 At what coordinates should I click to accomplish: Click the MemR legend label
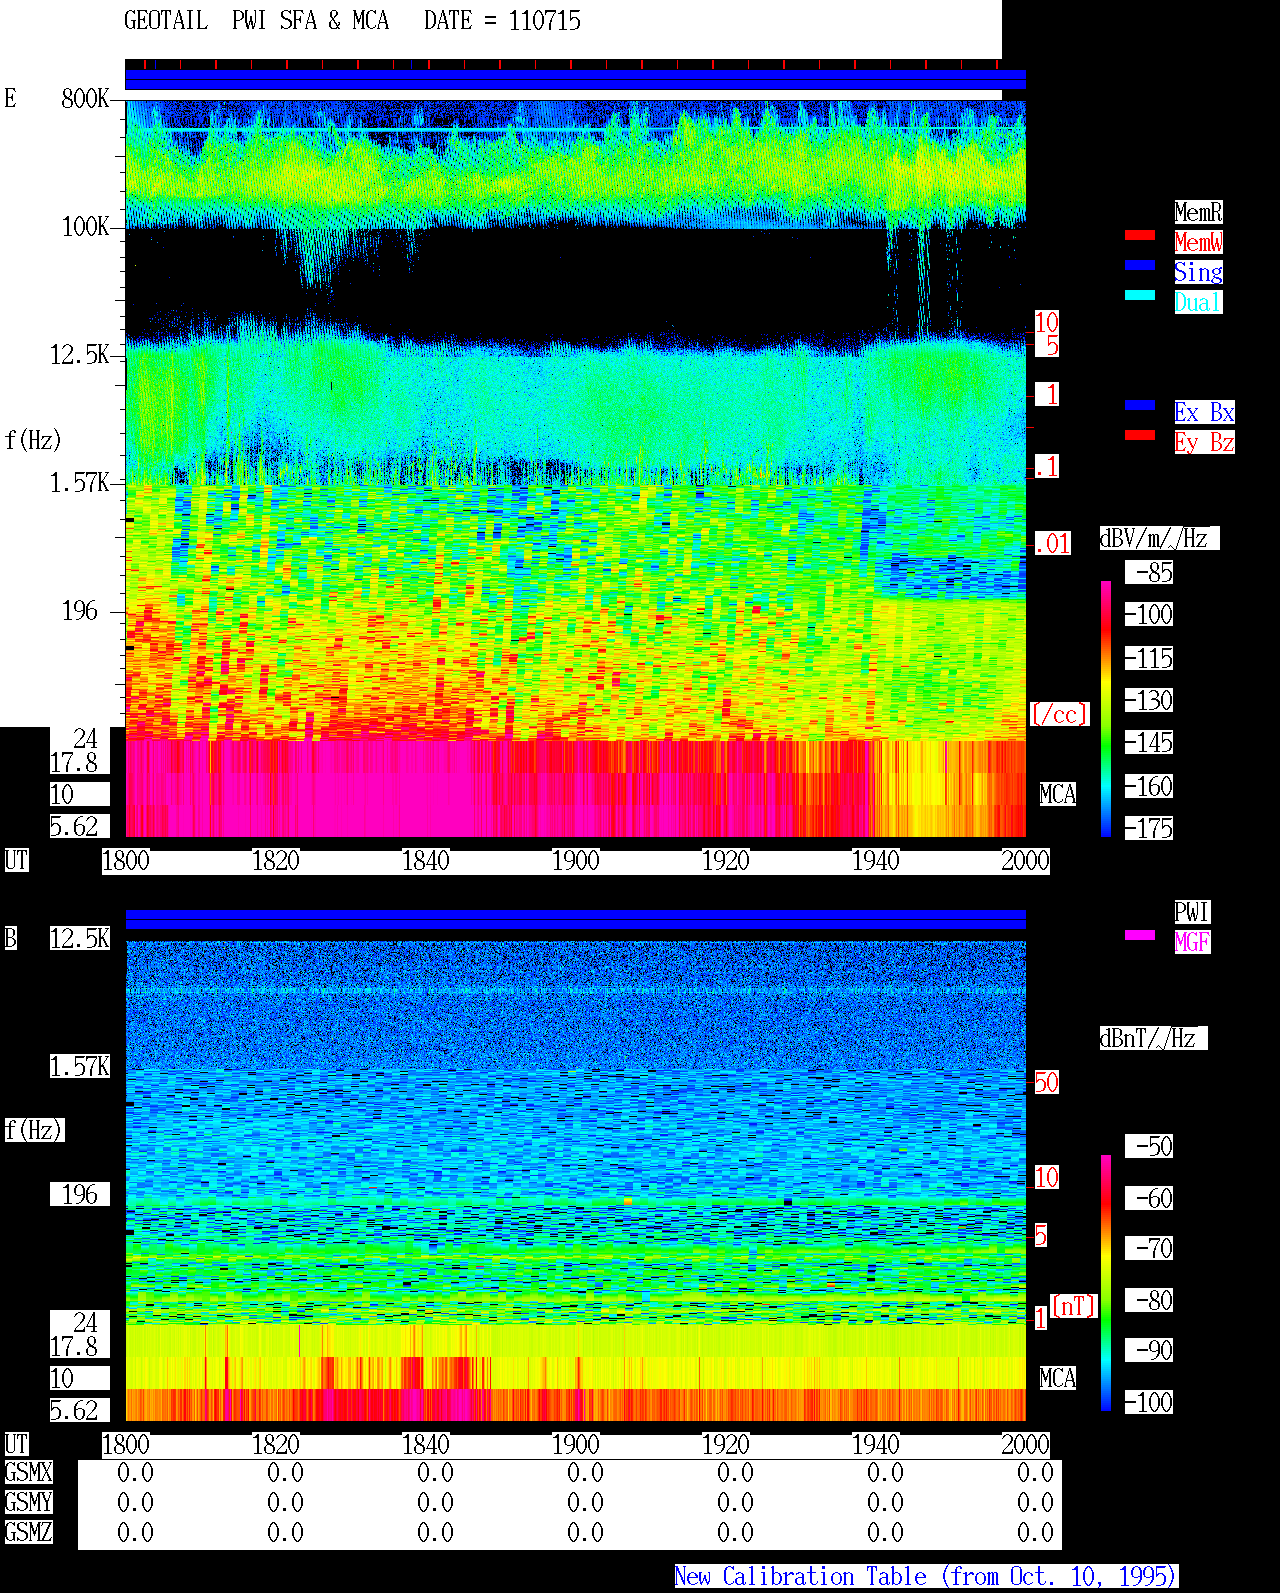1198,212
